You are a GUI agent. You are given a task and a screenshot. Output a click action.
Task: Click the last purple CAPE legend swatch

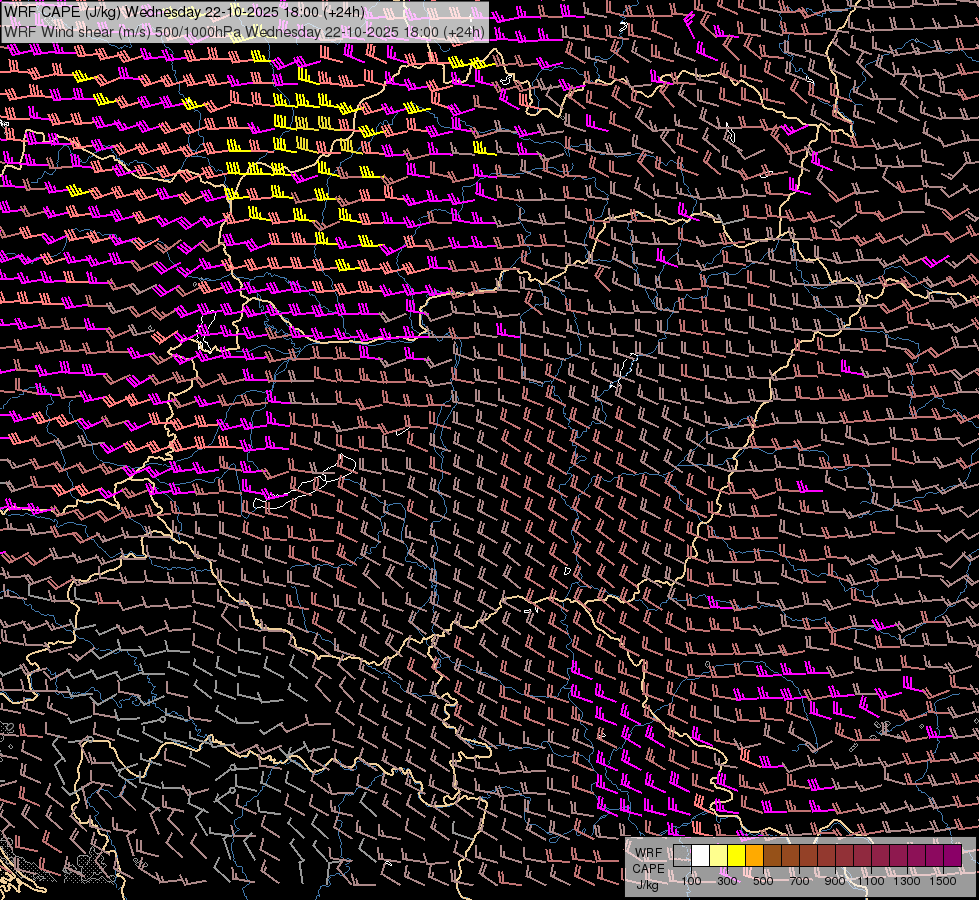(953, 856)
